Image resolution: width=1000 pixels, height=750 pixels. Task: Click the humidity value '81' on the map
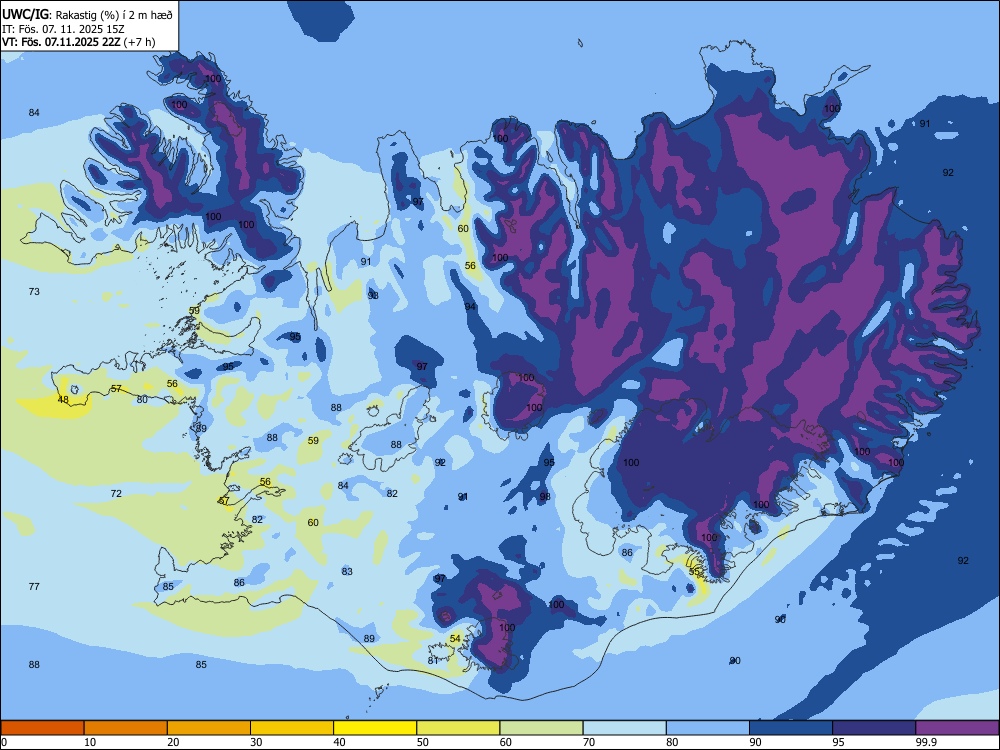[x=433, y=661]
